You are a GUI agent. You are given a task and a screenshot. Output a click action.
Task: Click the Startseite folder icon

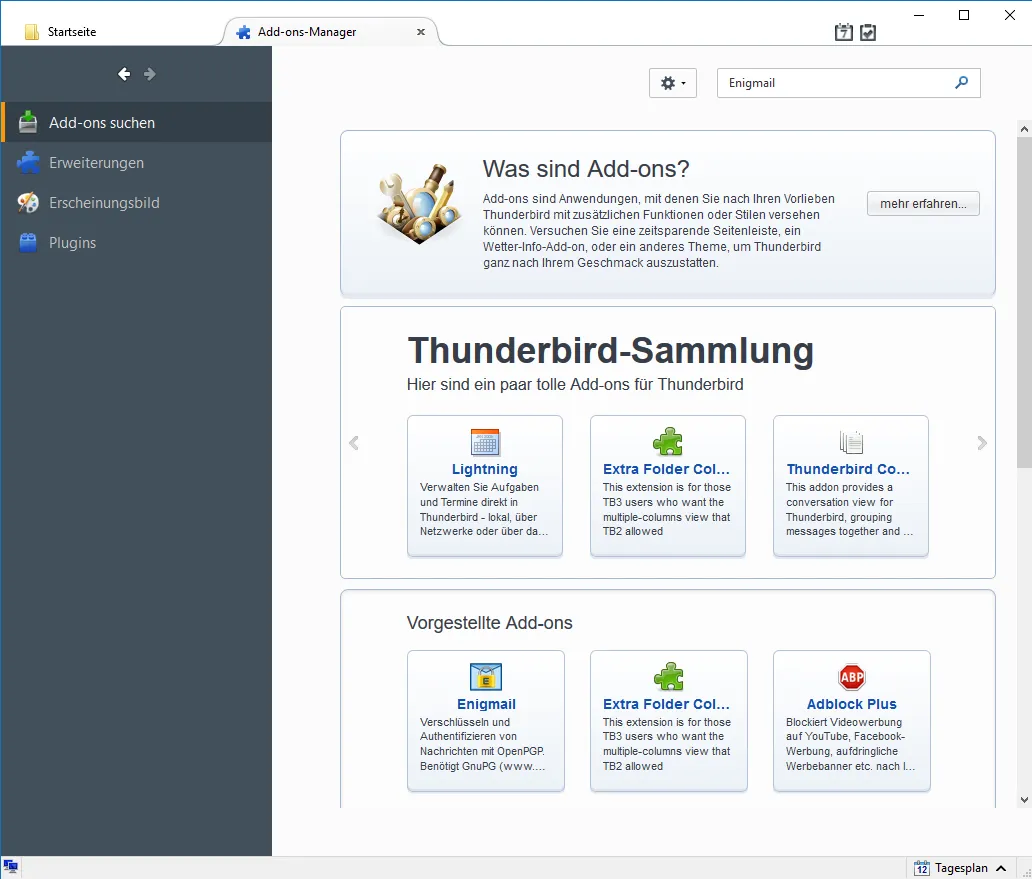pyautogui.click(x=32, y=32)
